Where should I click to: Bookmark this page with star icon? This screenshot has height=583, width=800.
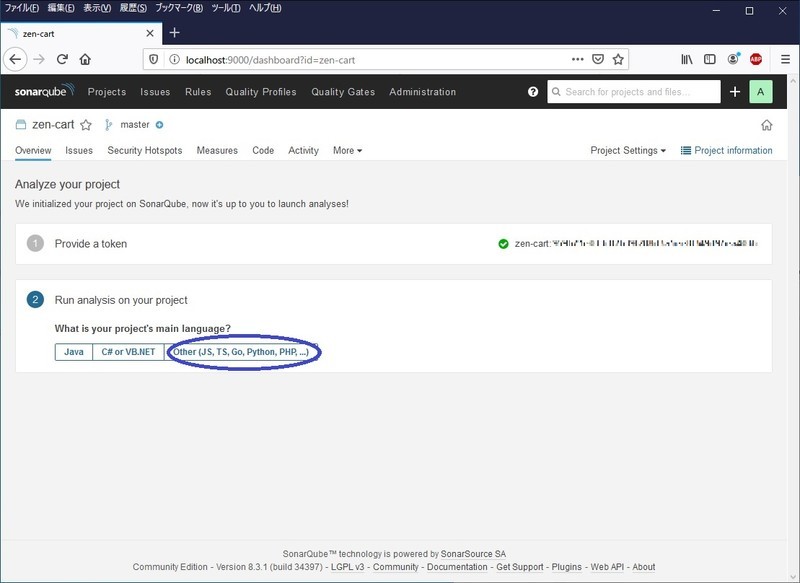click(x=618, y=60)
